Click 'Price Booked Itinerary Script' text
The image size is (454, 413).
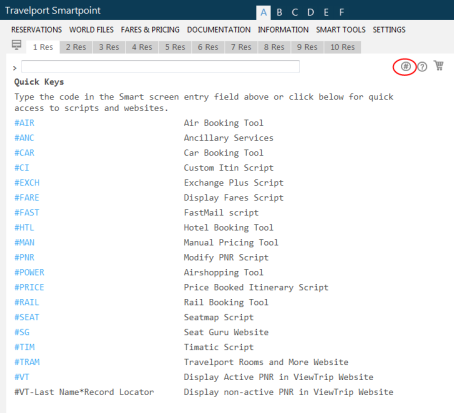pyautogui.click(x=256, y=287)
